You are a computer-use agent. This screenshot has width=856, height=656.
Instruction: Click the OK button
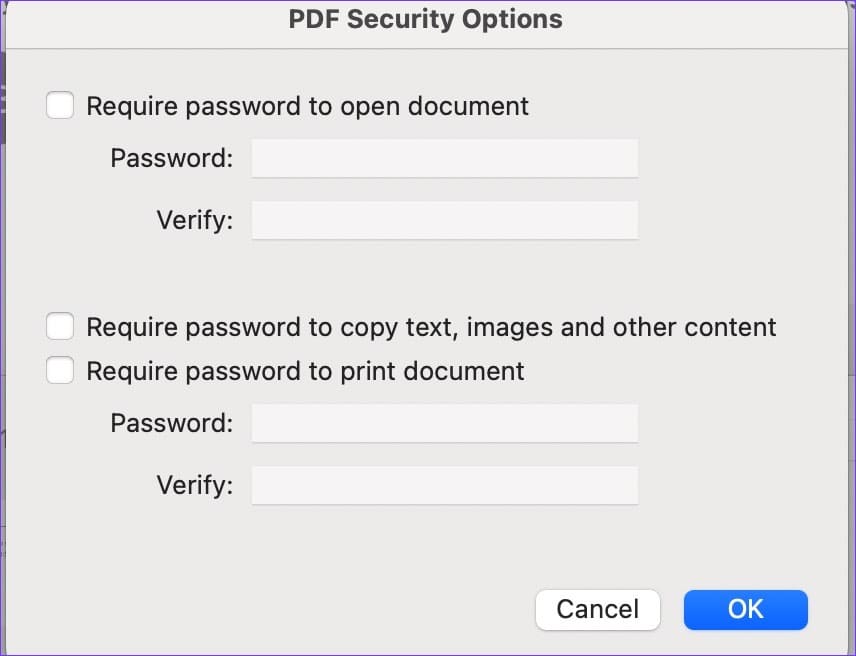pos(745,610)
